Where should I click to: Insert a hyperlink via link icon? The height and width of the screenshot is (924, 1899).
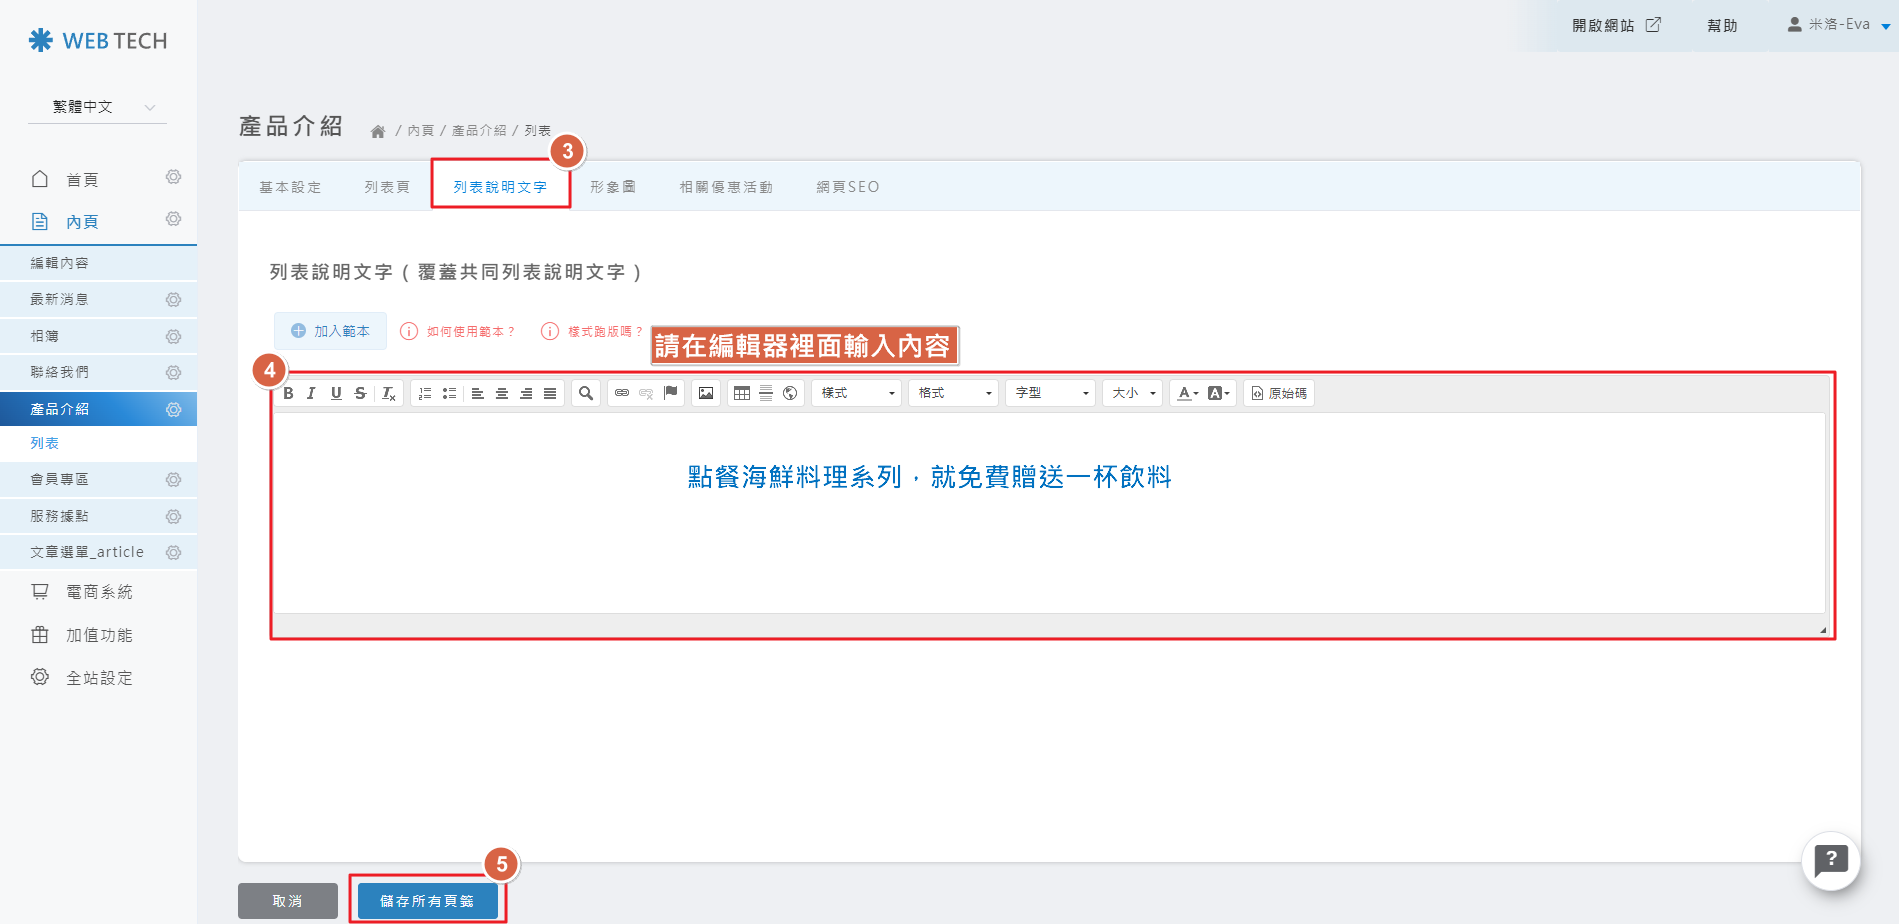pos(622,393)
